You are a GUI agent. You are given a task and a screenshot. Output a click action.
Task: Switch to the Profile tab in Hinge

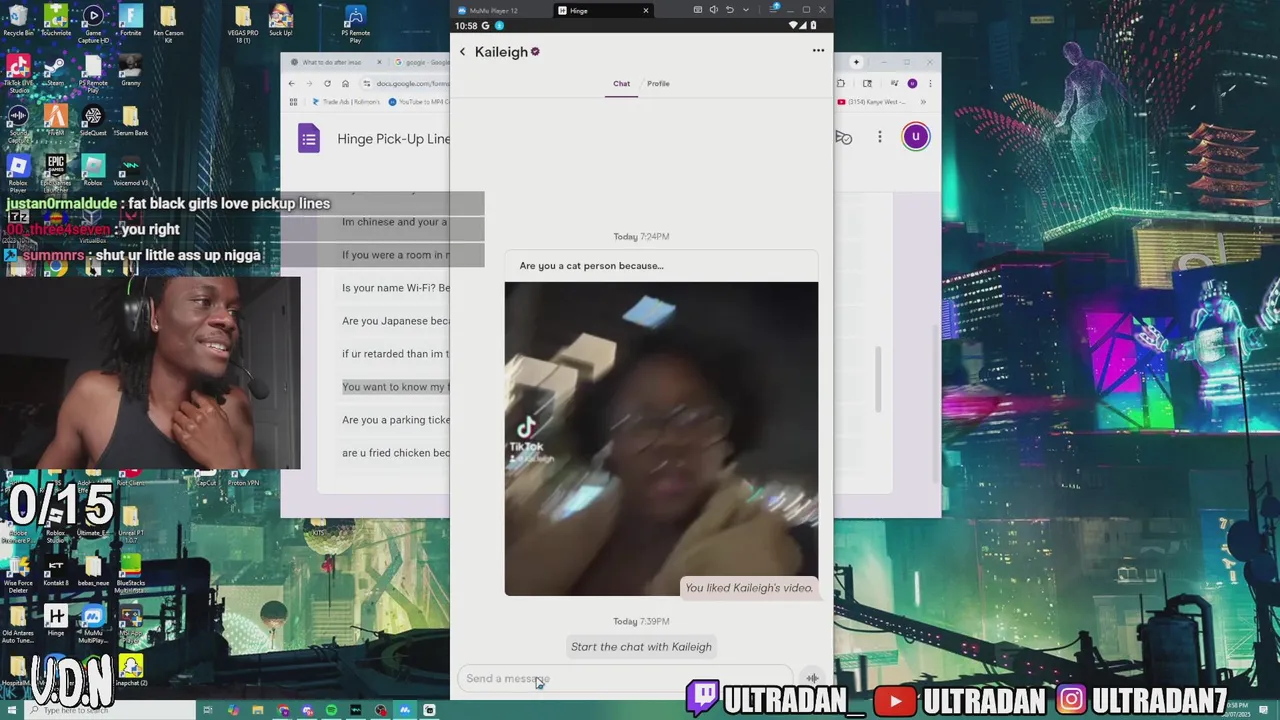(658, 84)
